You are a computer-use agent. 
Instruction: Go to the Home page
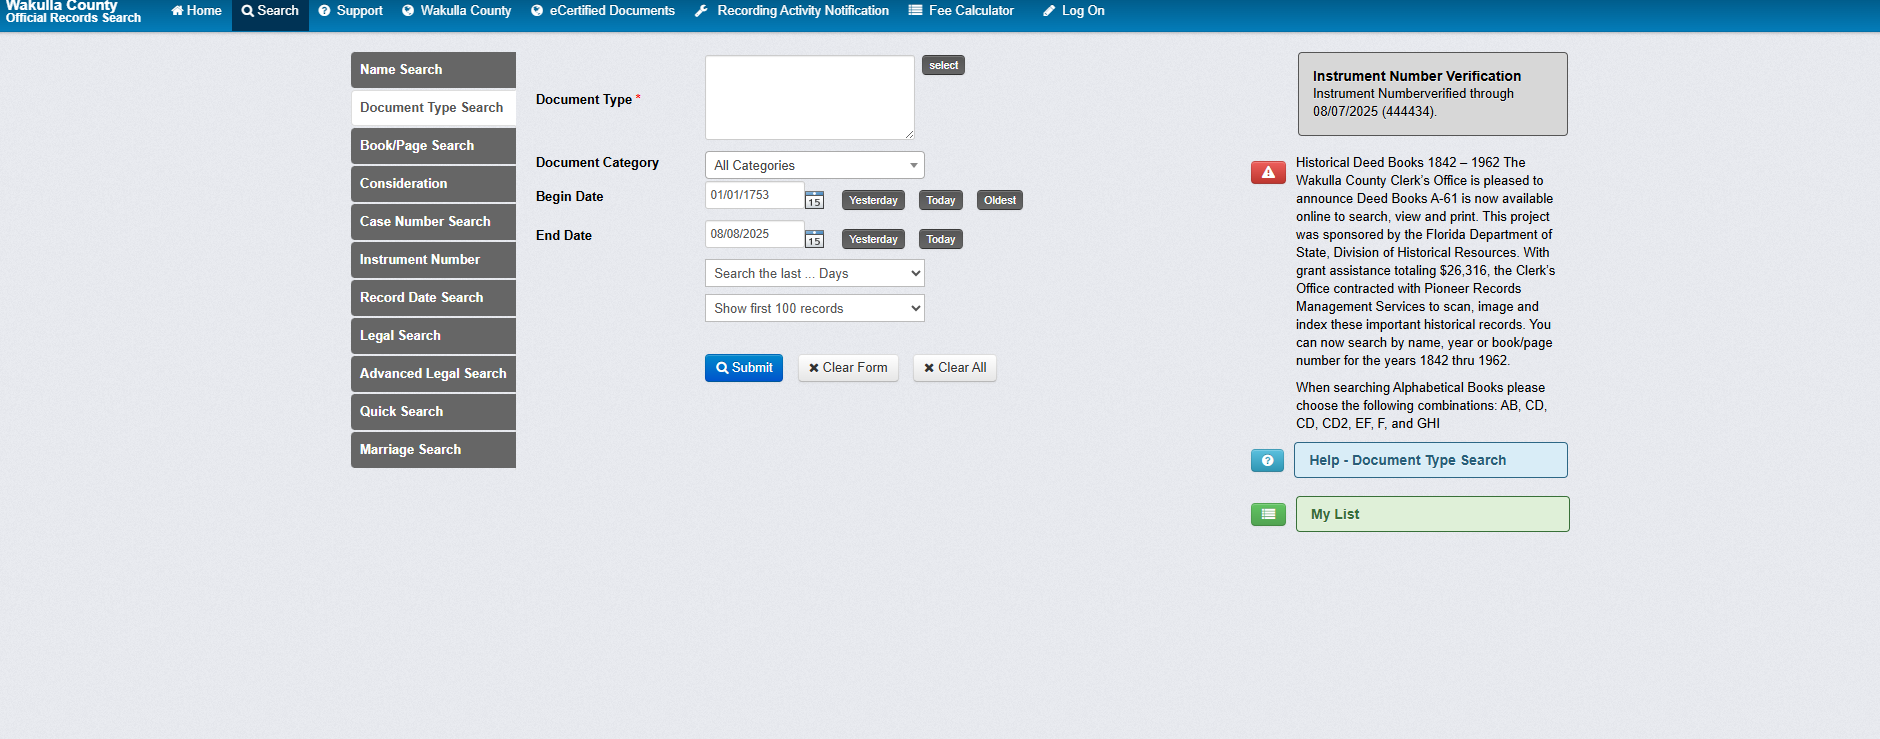tap(196, 11)
